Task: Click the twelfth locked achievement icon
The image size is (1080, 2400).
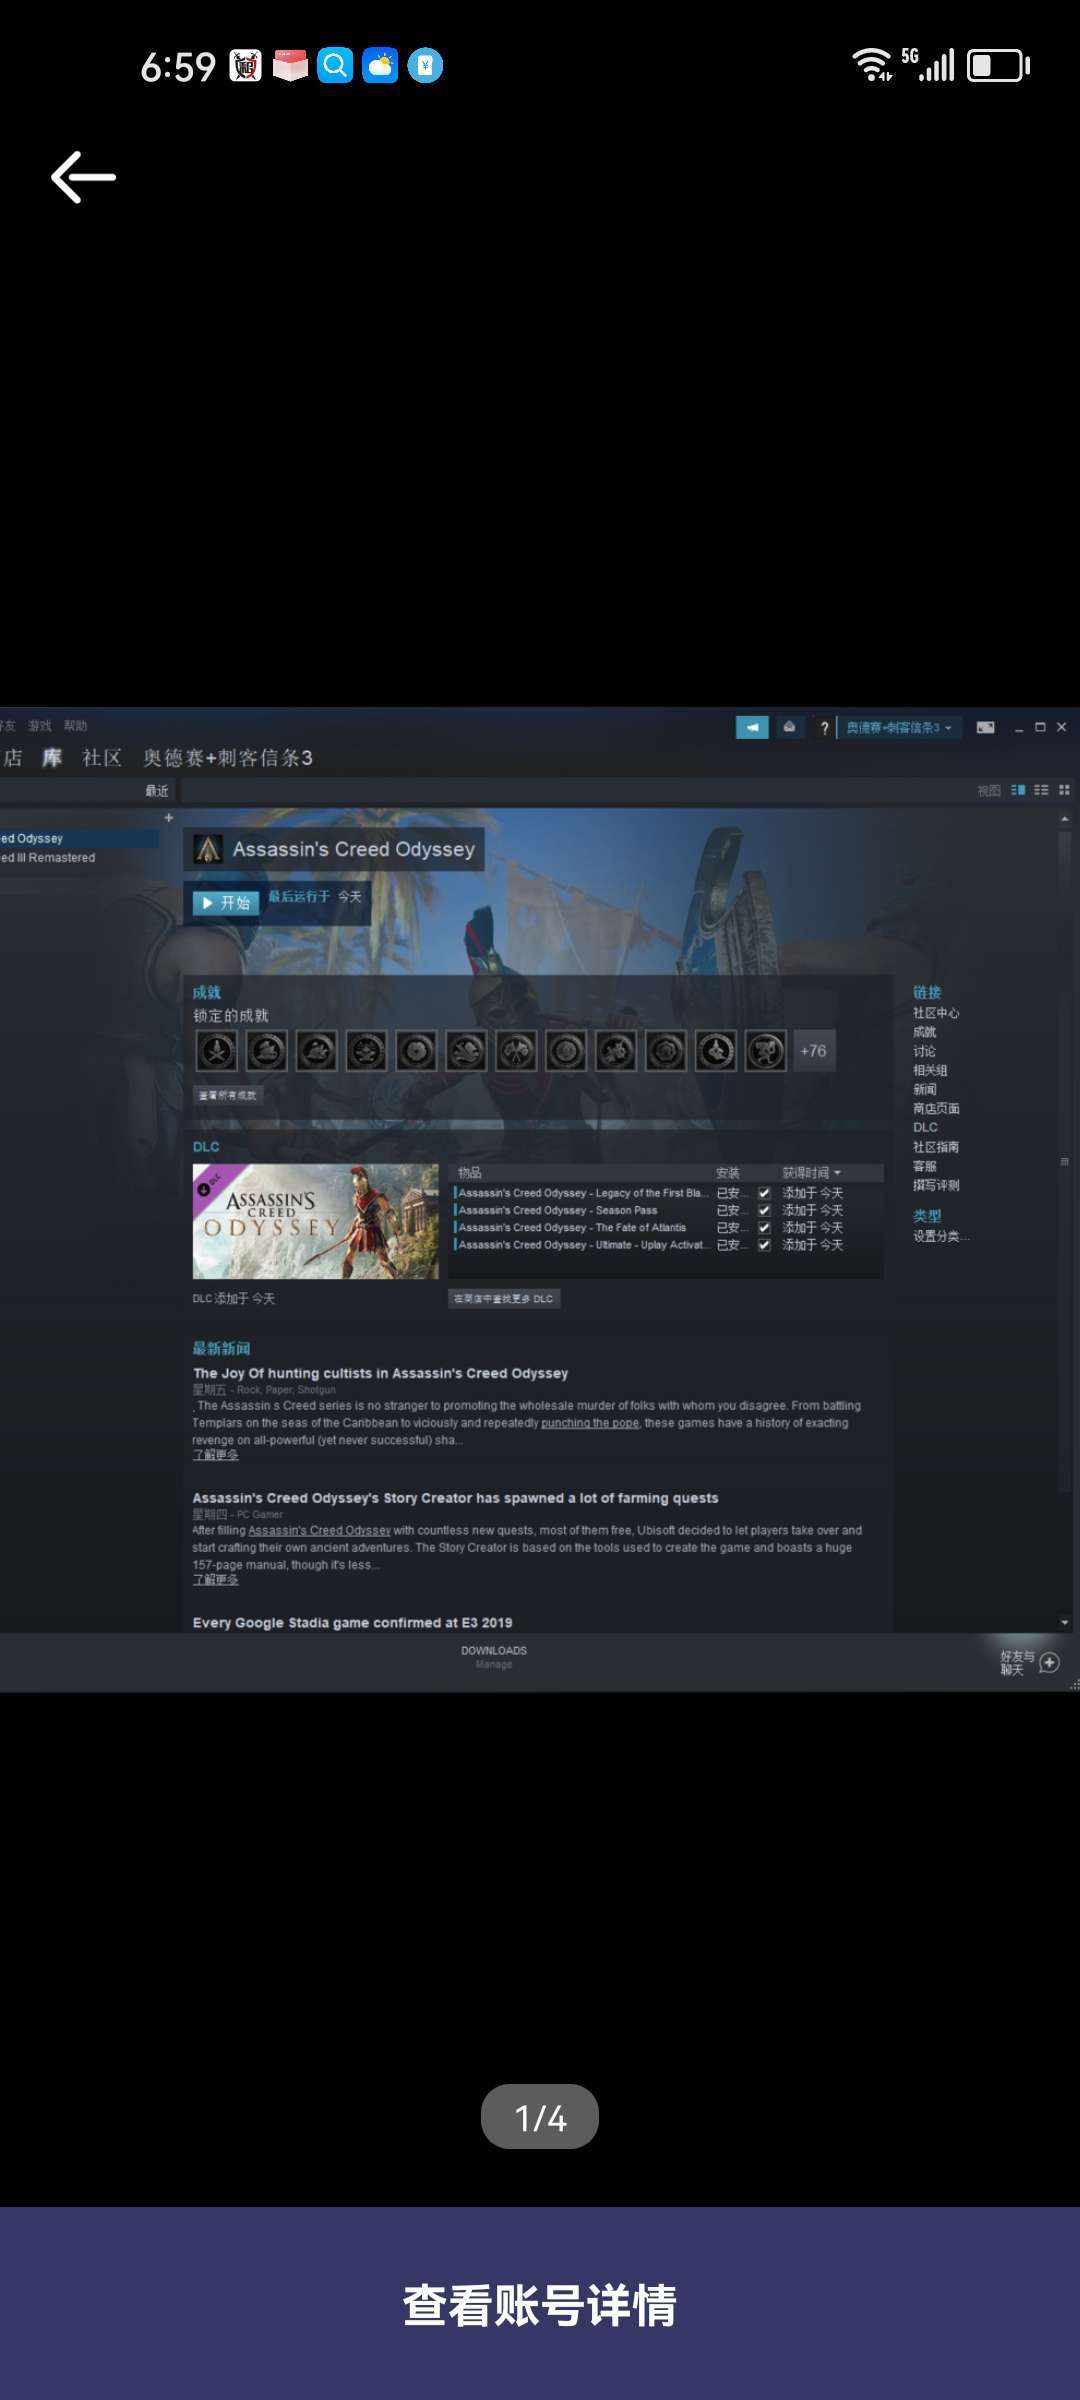Action: pos(767,1051)
